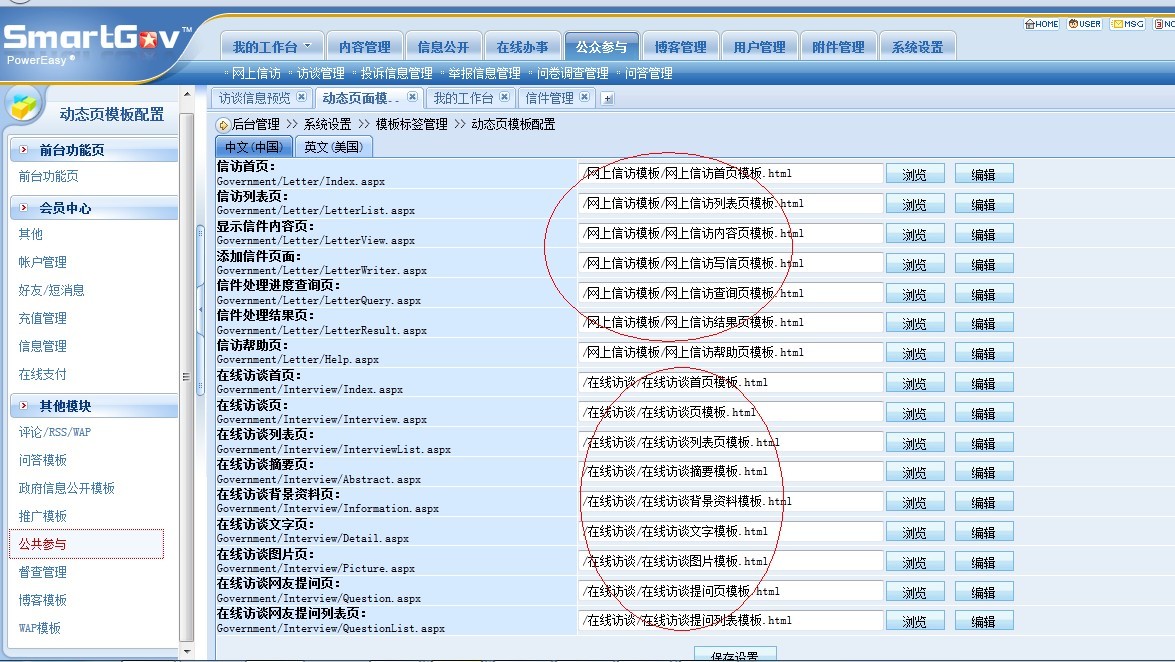Click the 信访列表页 template path field
The height and width of the screenshot is (662, 1175).
[x=730, y=204]
